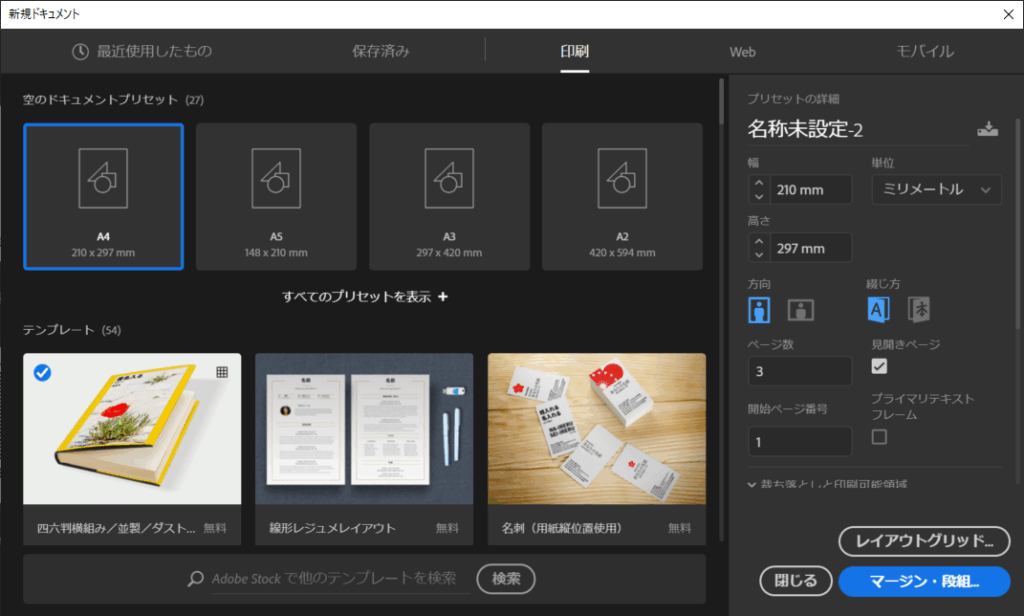This screenshot has width=1024, height=616.
Task: Open the 単位 ミリメートル dropdown
Action: point(936,189)
